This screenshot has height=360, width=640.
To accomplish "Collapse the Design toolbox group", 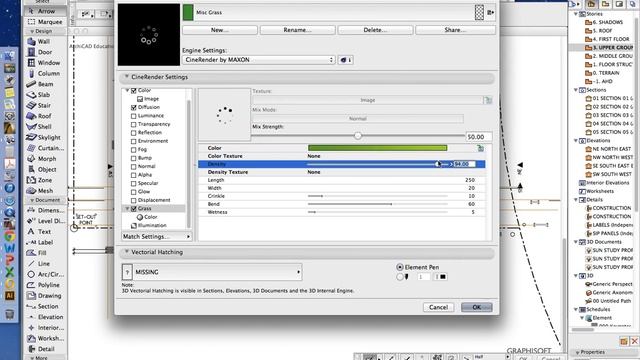I will (32, 31).
